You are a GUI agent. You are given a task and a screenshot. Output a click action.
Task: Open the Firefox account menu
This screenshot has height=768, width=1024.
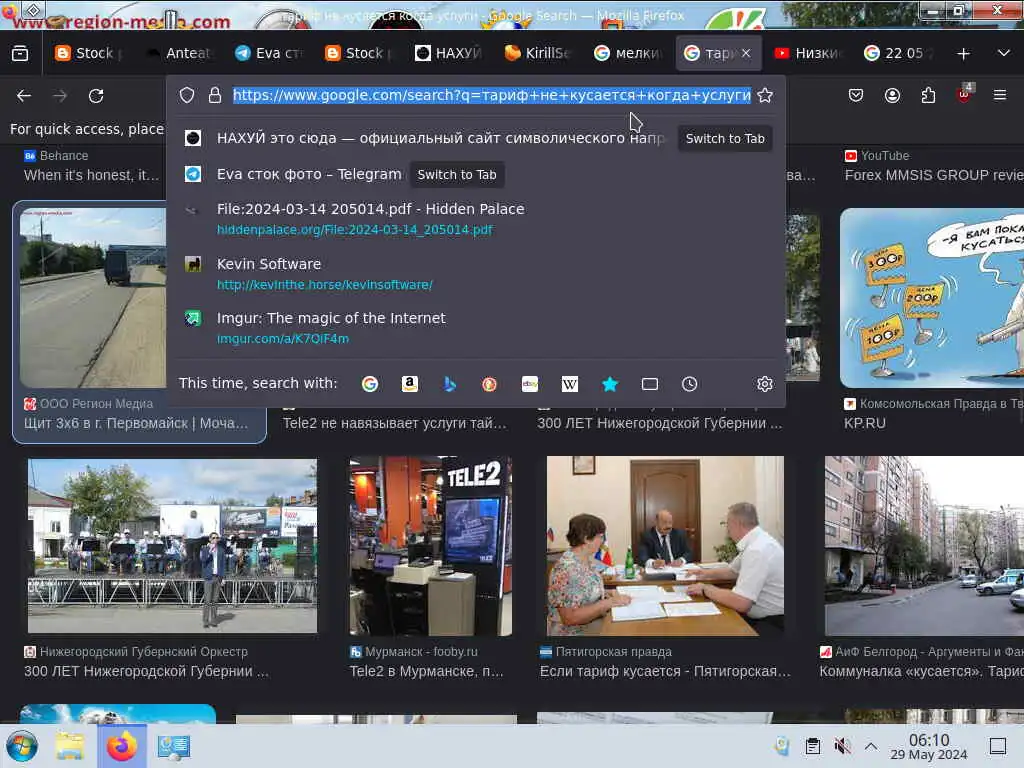[x=892, y=95]
